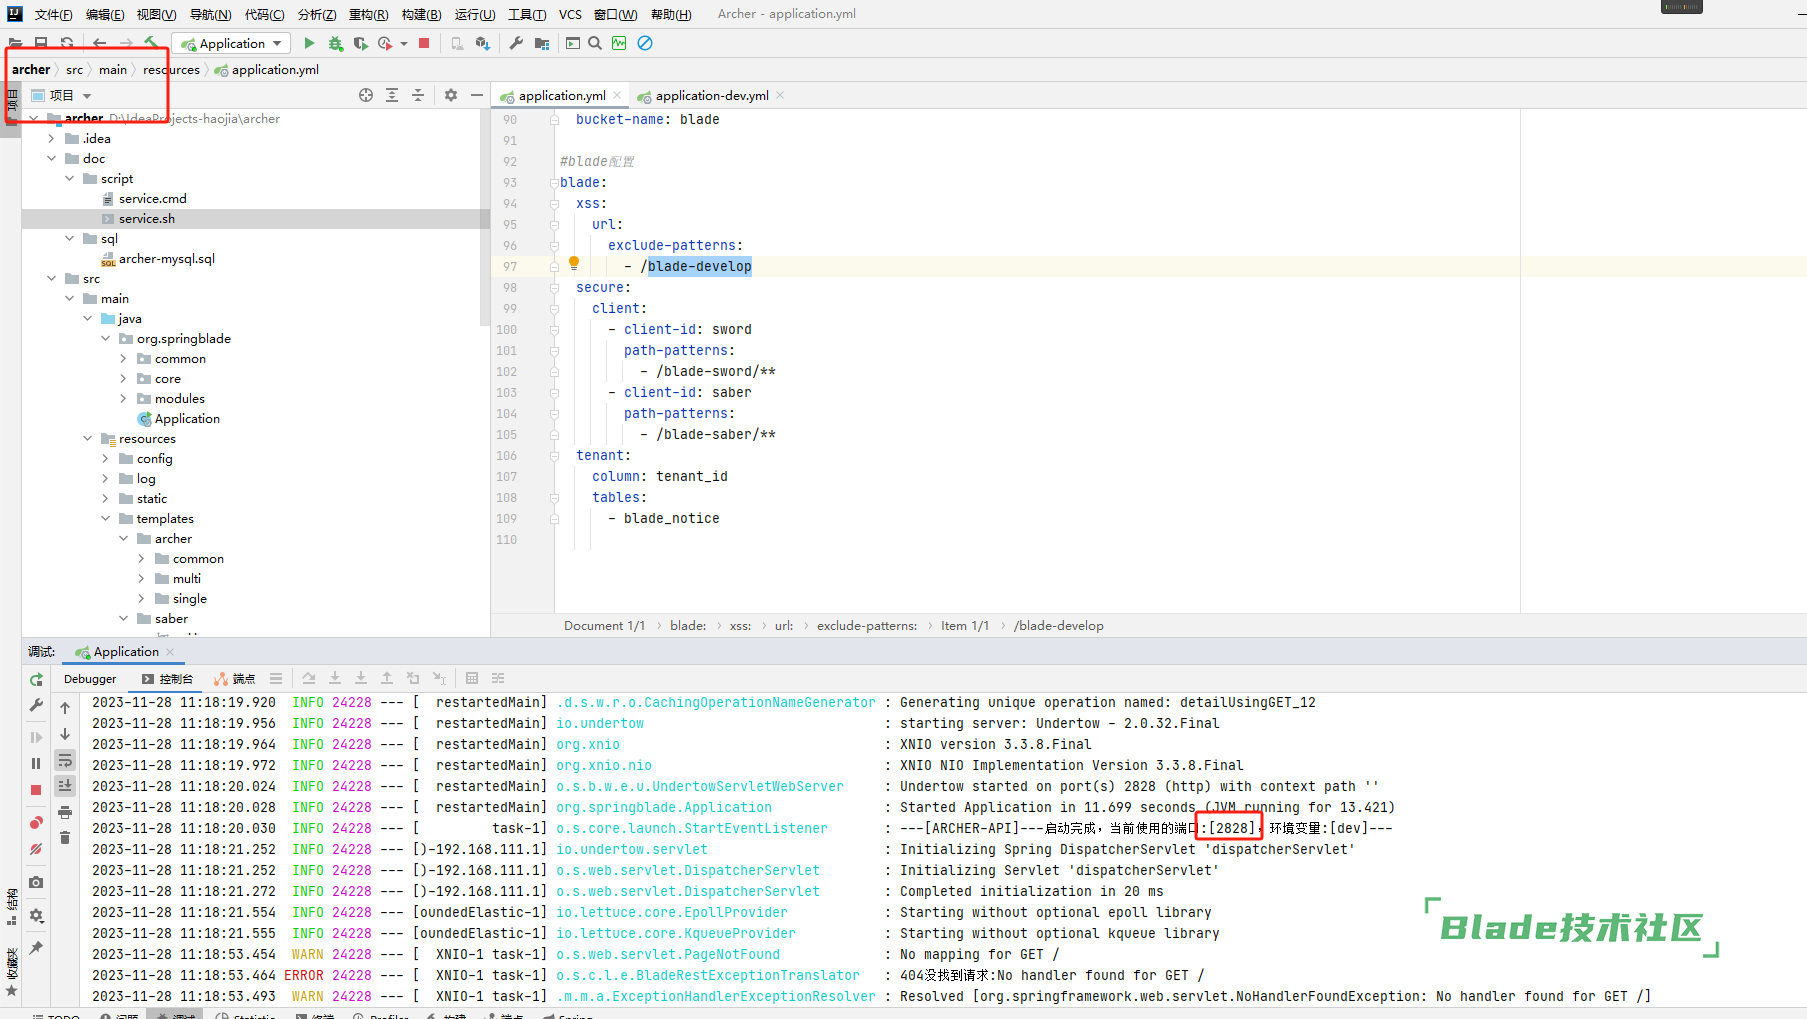Toggle scroll to end in the console
The image size is (1807, 1019).
(65, 786)
